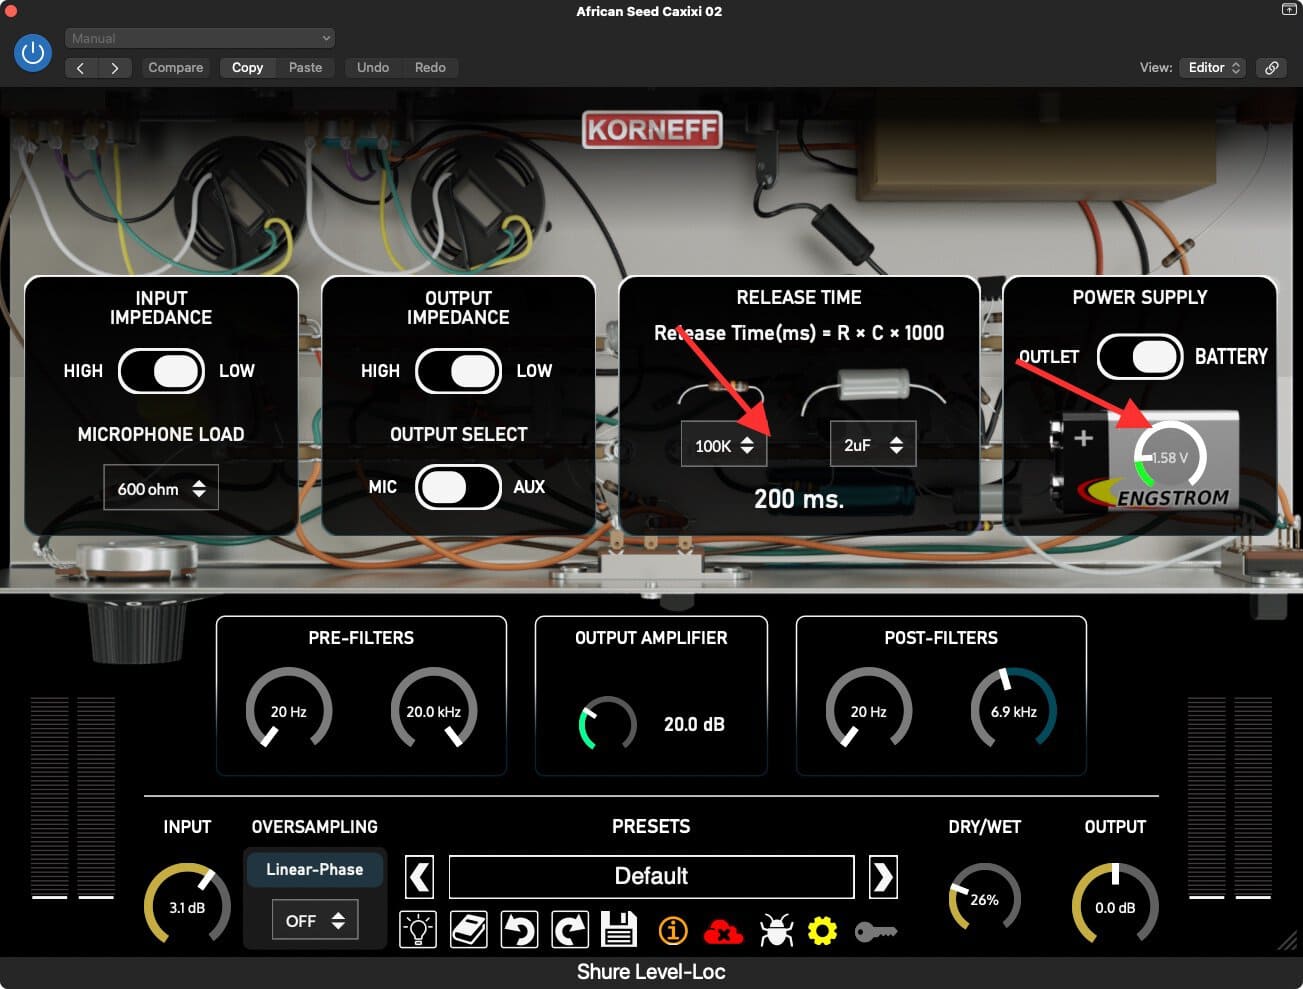Open the Oversampling OFF selector

pyautogui.click(x=314, y=920)
